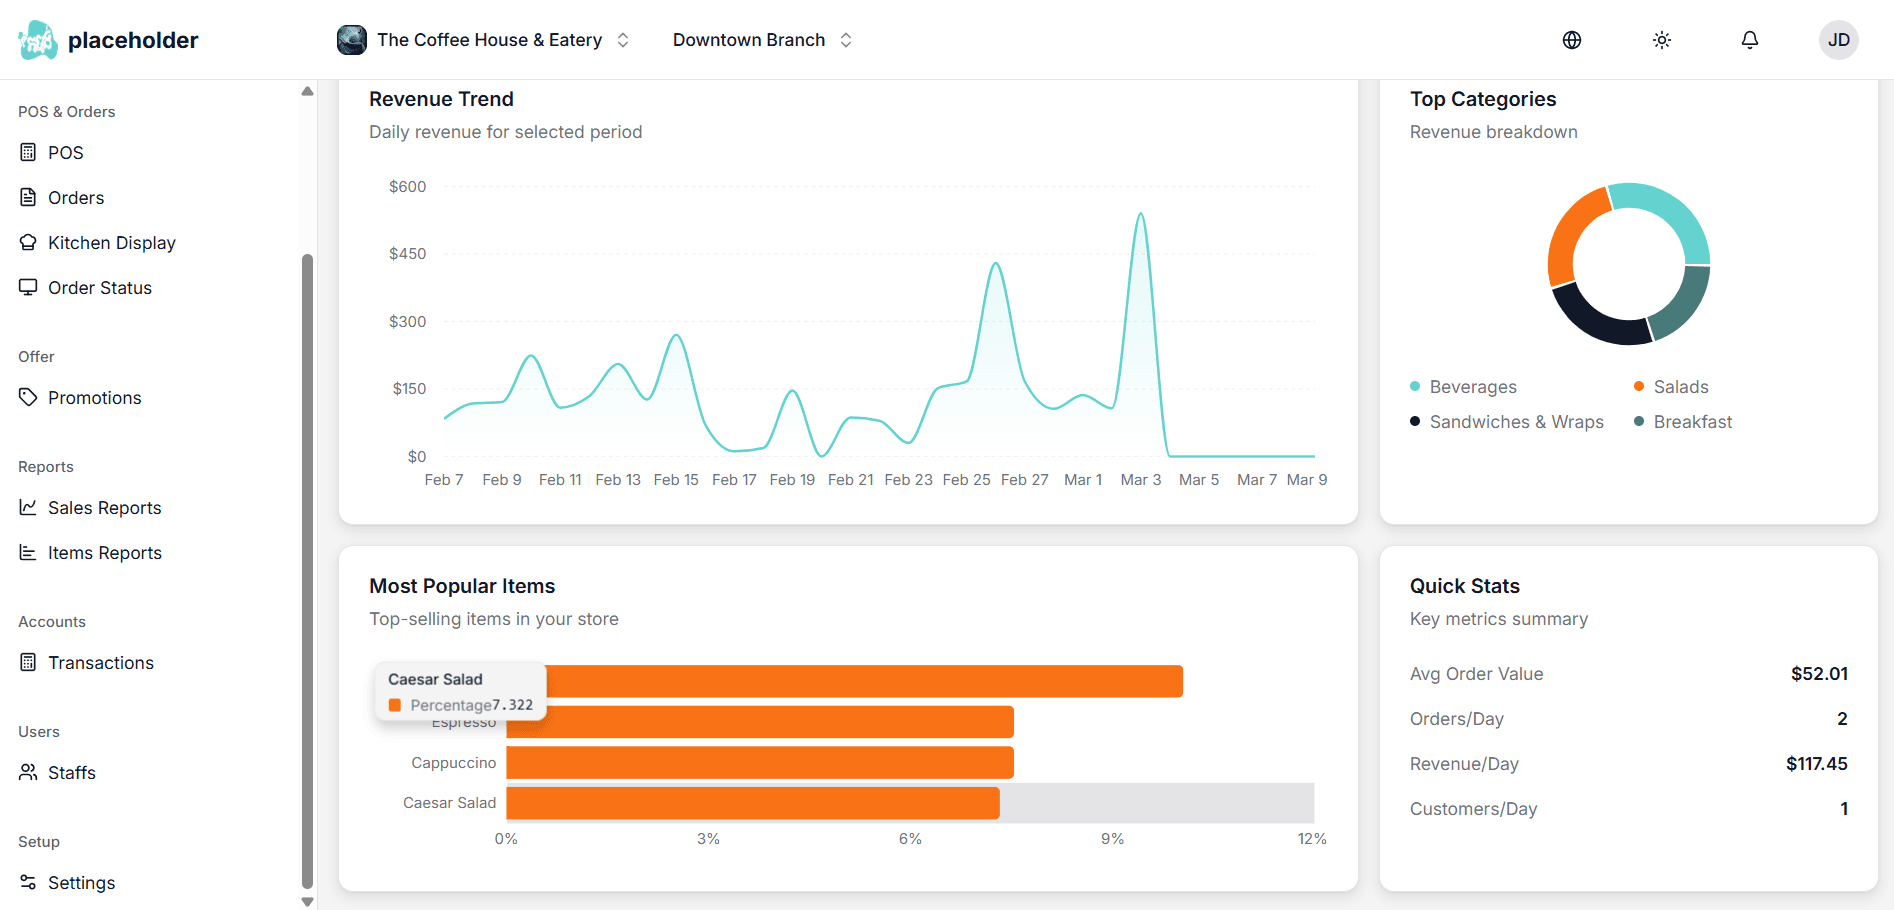Click the globe language icon
The height and width of the screenshot is (910, 1894).
1572,40
